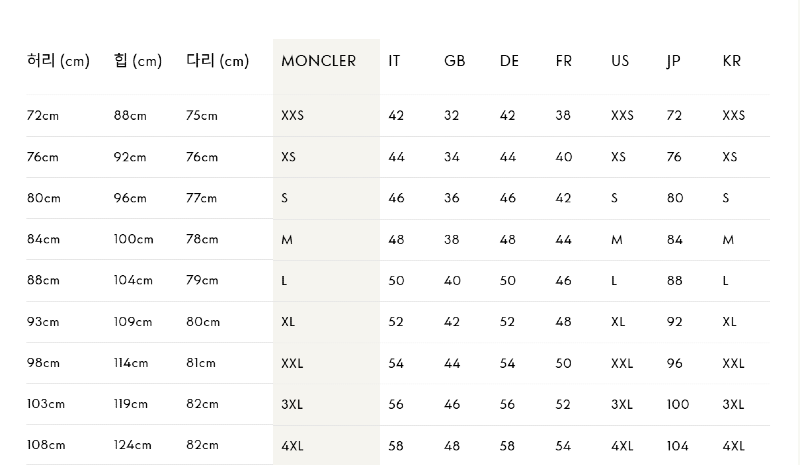Click the 다리 (cm) column header
The image size is (800, 465).
point(217,61)
